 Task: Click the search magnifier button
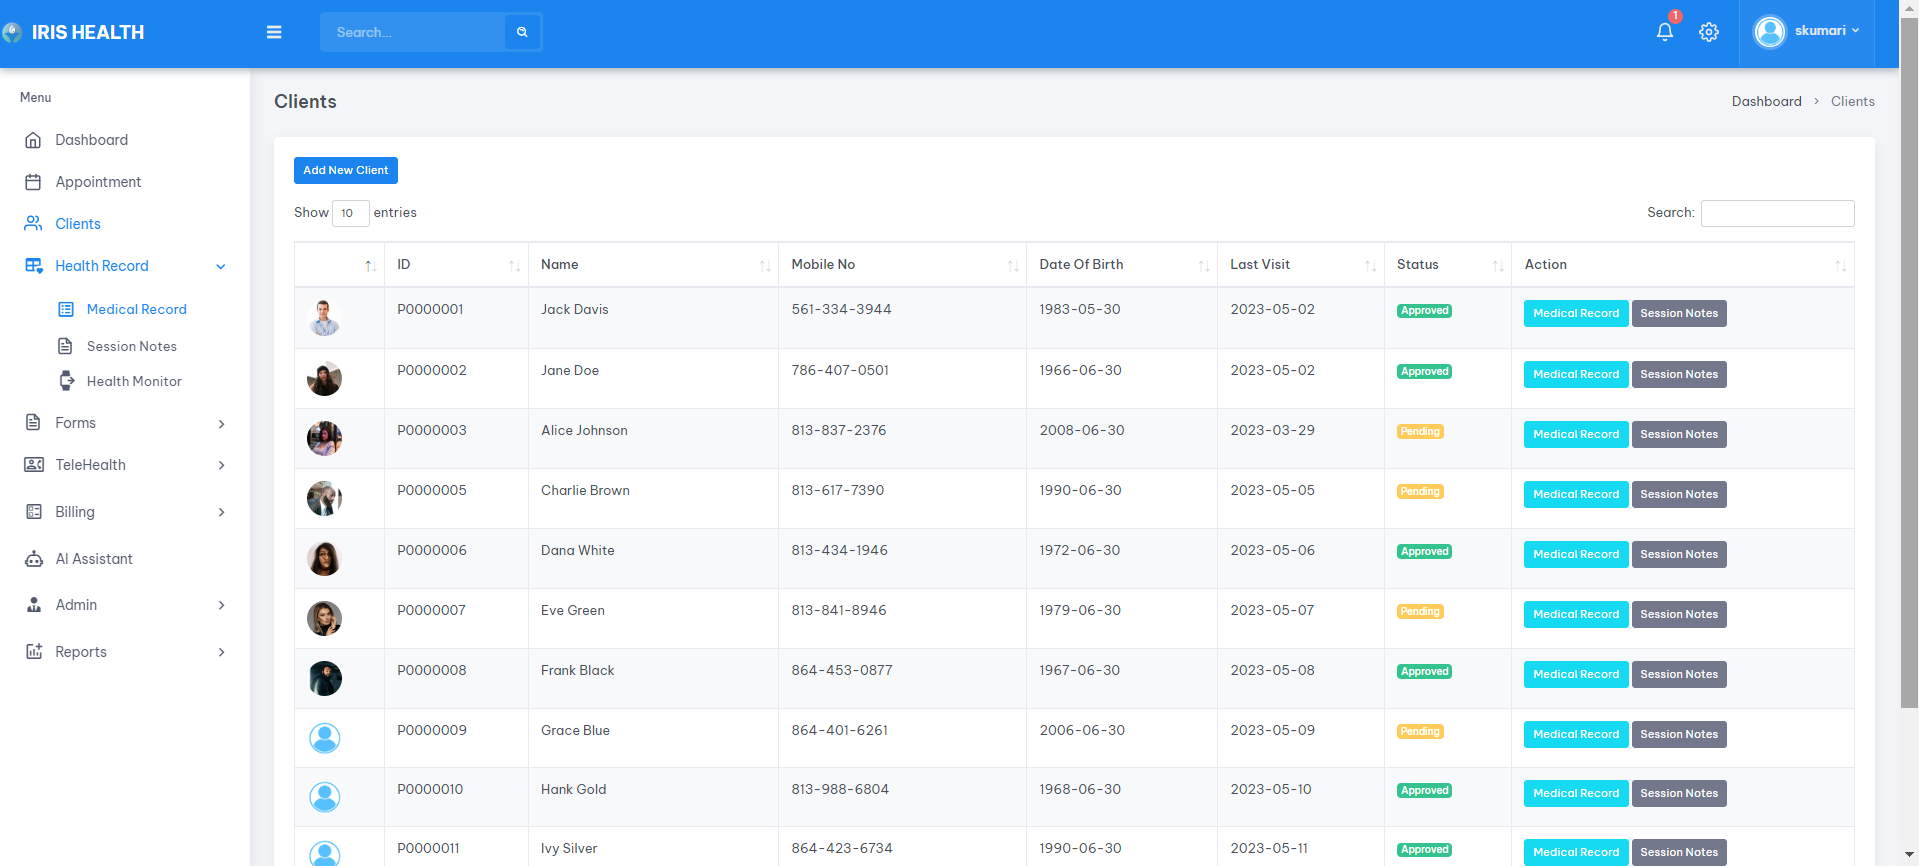click(x=522, y=32)
